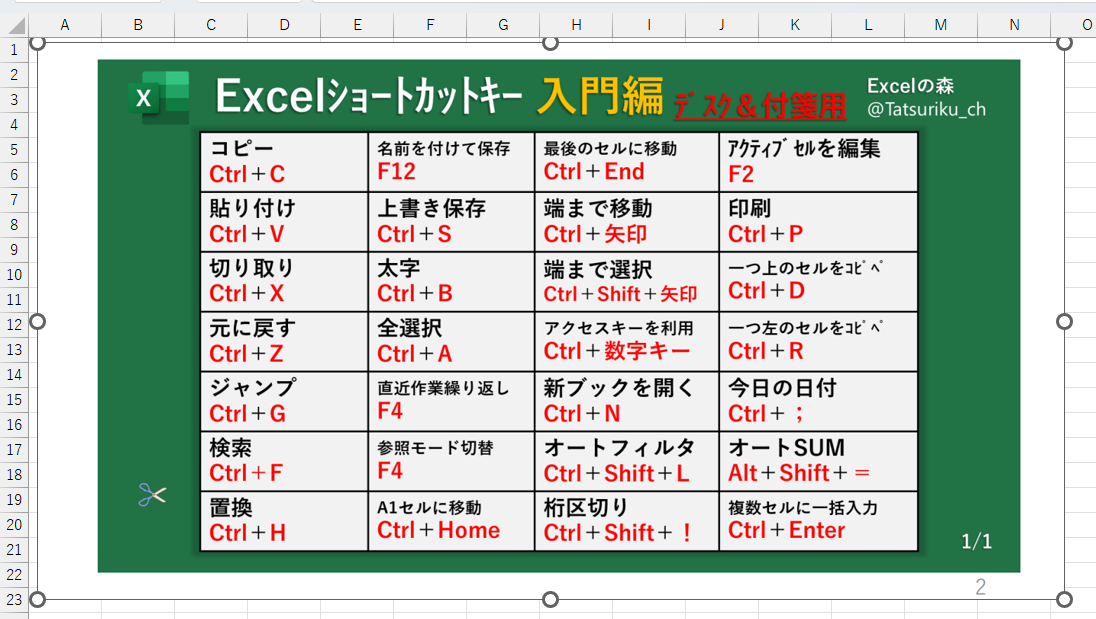The width and height of the screenshot is (1096, 619).
Task: Select column I header
Action: [649, 25]
